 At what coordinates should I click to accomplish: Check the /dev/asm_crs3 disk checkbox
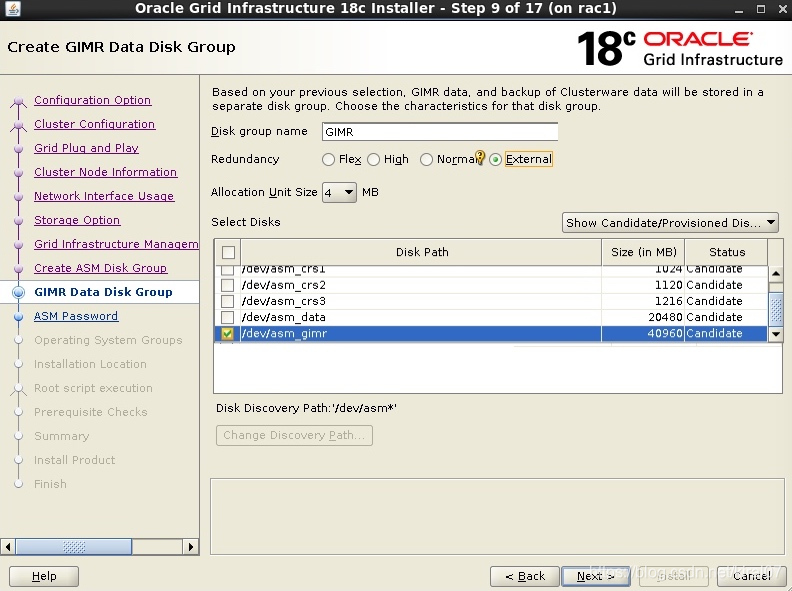(227, 301)
